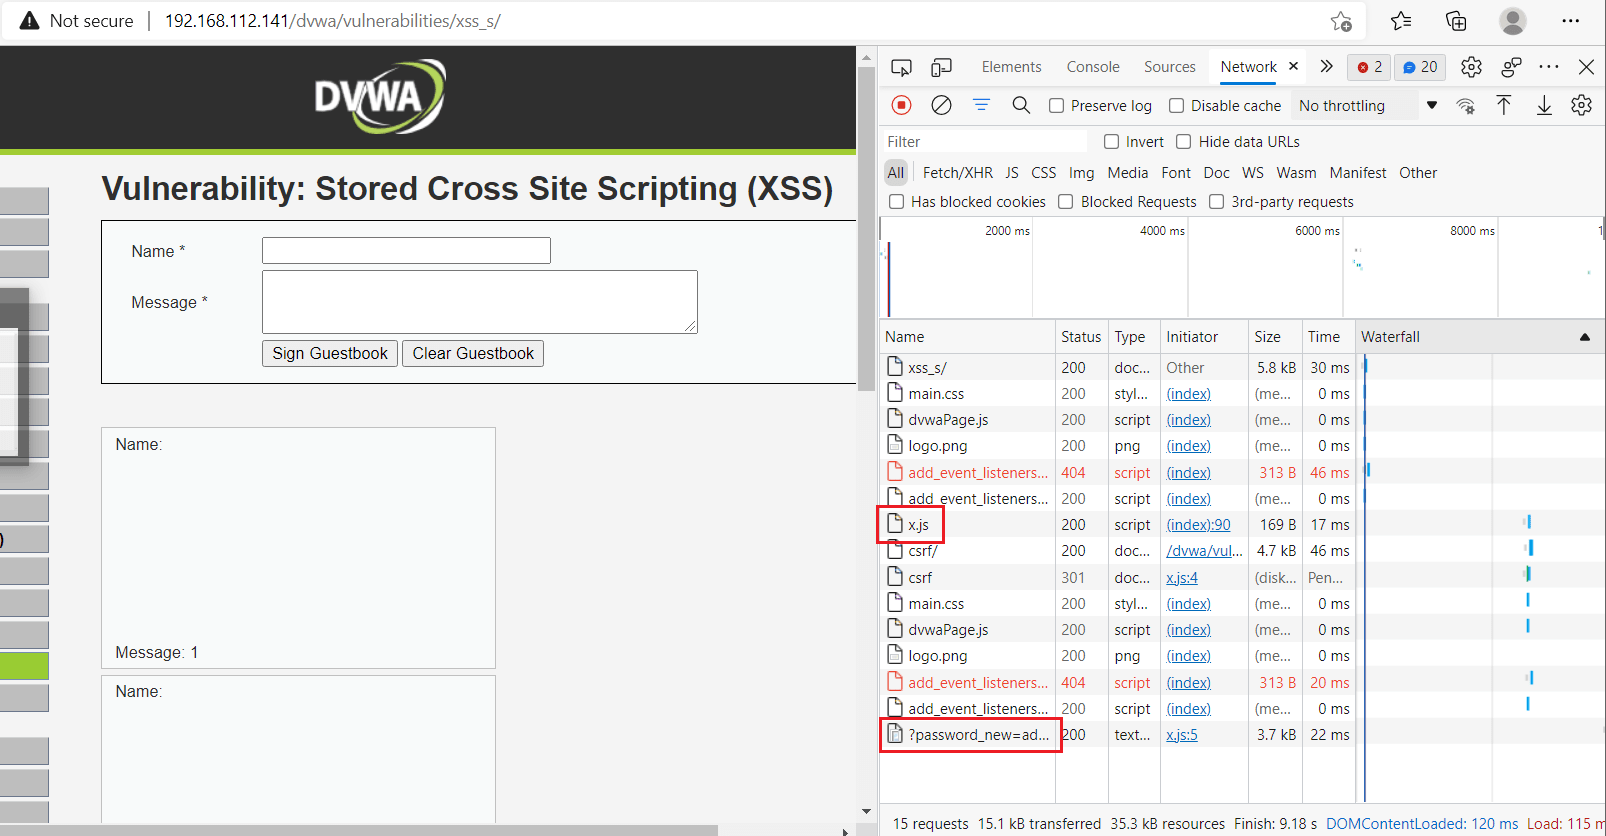Screen dimensions: 1606x836
Task: Open the DevTools feedback icon next to settings gear
Action: click(1511, 67)
